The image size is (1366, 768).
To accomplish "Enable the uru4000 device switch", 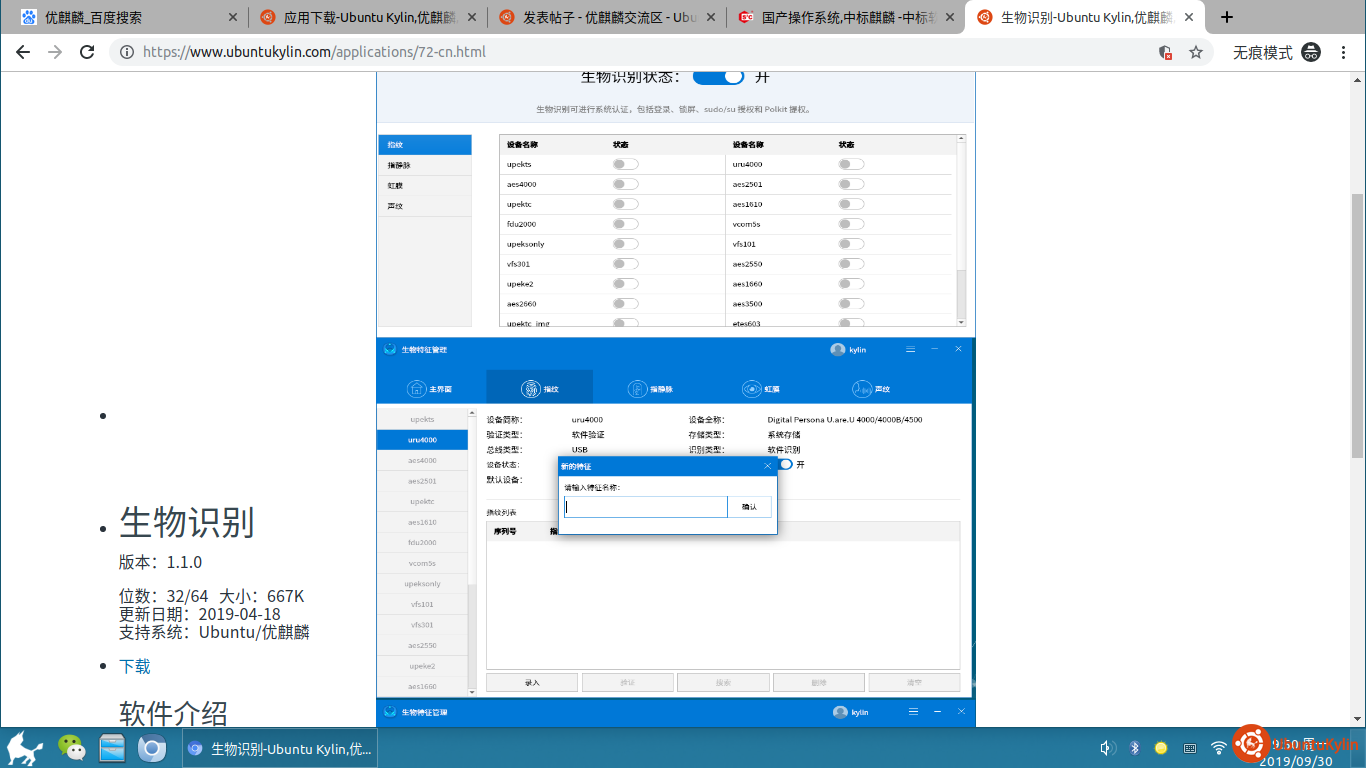I will click(851, 164).
